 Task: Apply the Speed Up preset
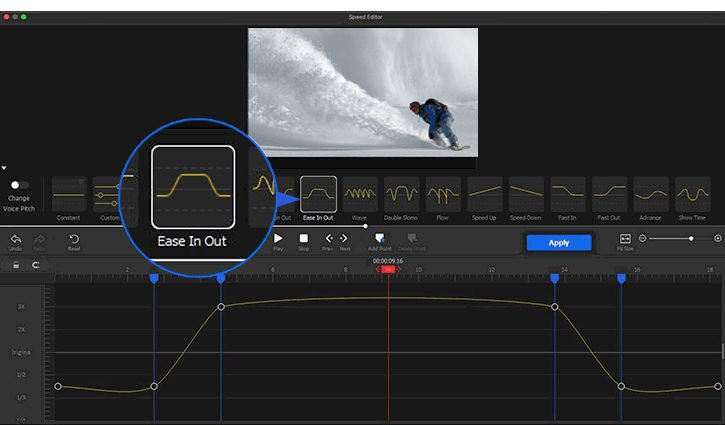coord(485,194)
